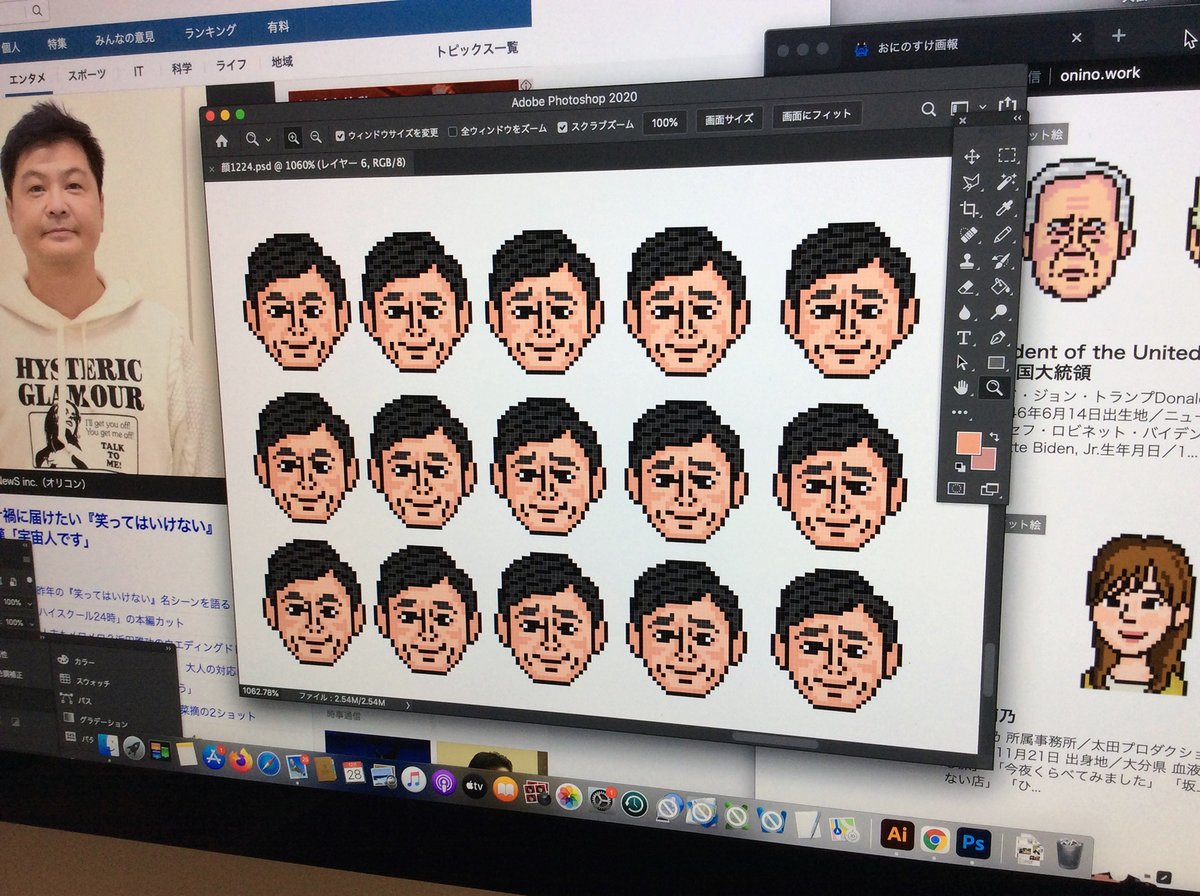Change the screen mode in toolbox
Image resolution: width=1200 pixels, height=896 pixels.
coord(990,489)
